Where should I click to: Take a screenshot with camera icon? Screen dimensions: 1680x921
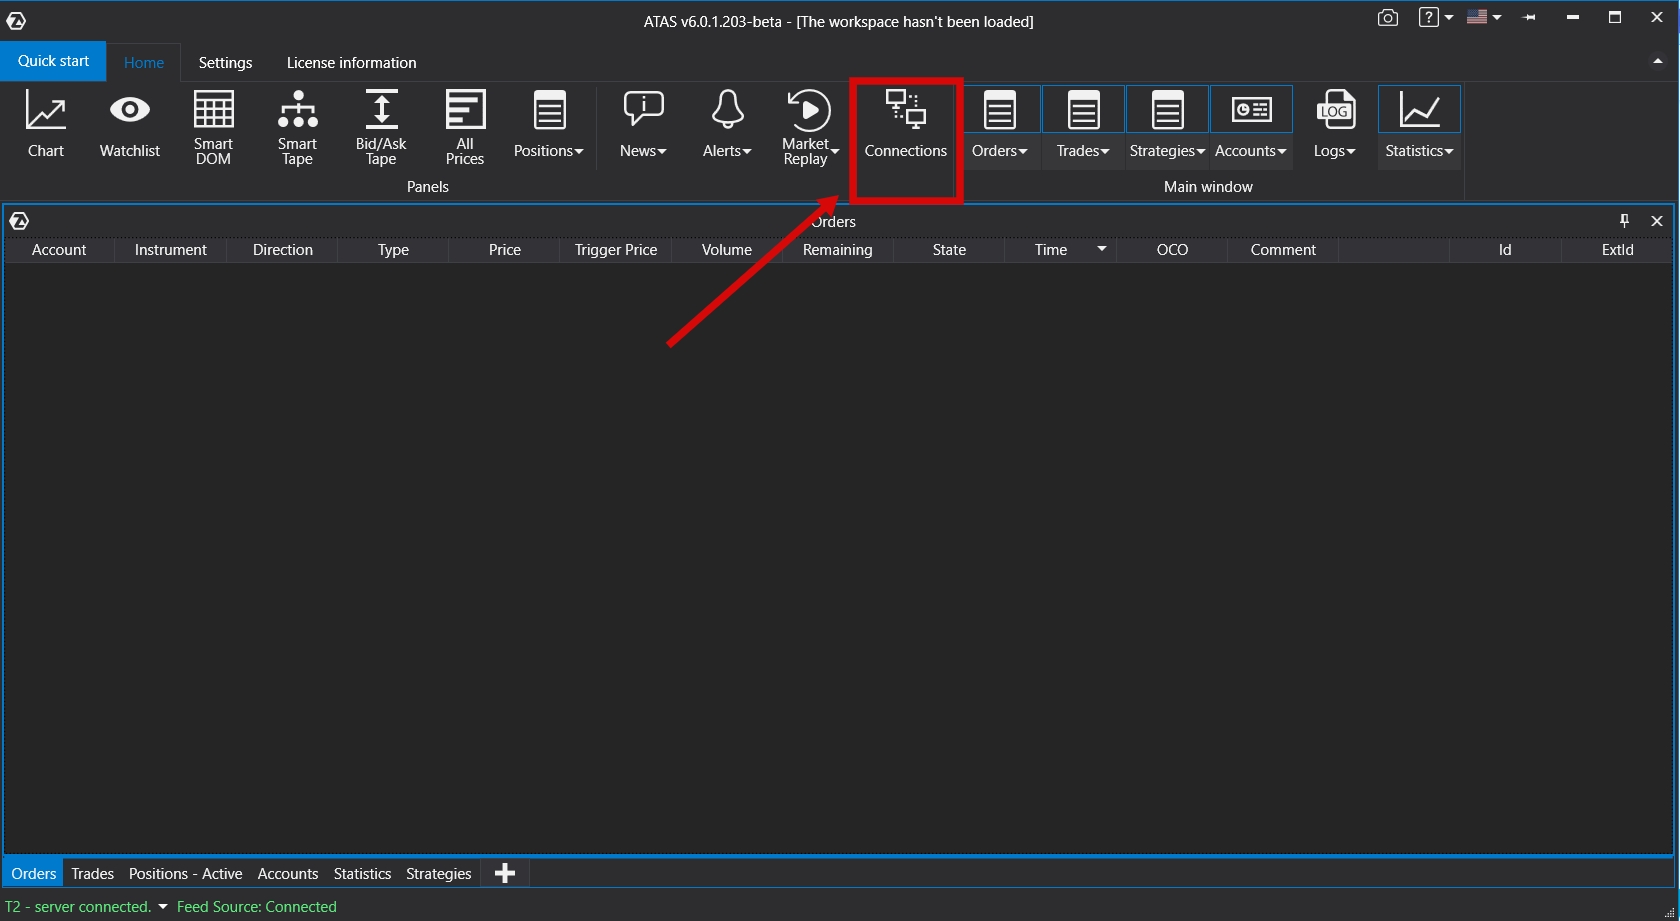coord(1387,18)
